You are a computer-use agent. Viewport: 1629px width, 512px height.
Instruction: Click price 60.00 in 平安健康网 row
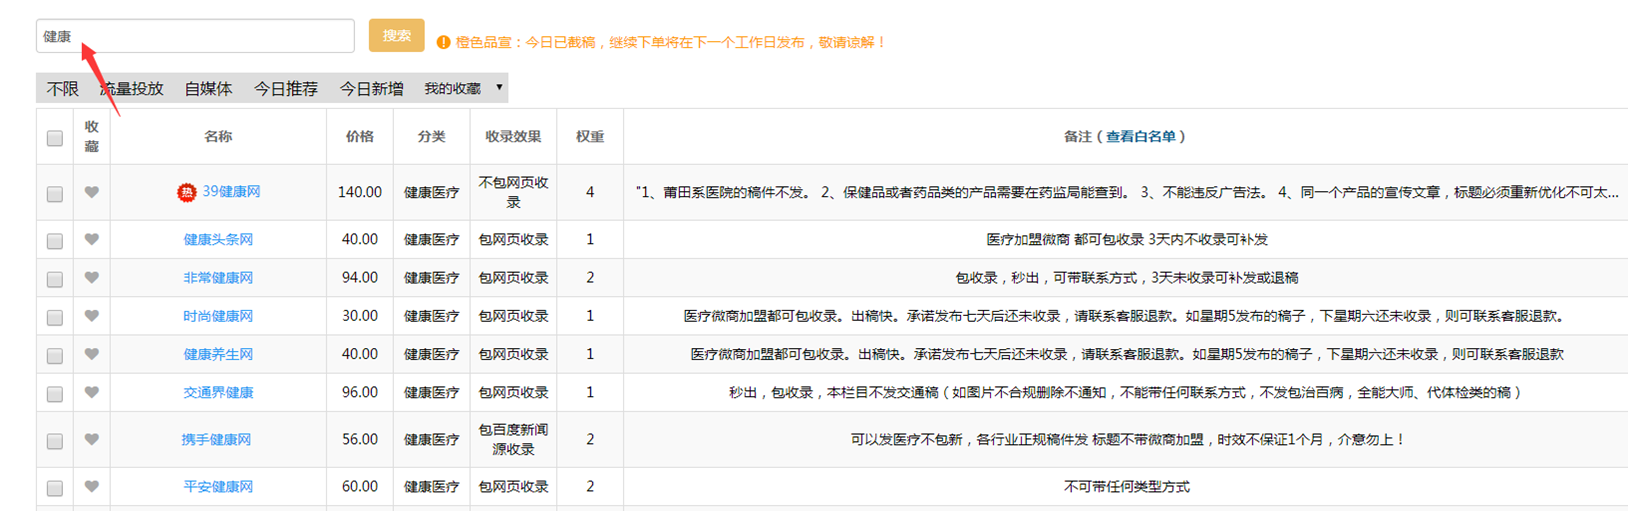click(x=360, y=487)
